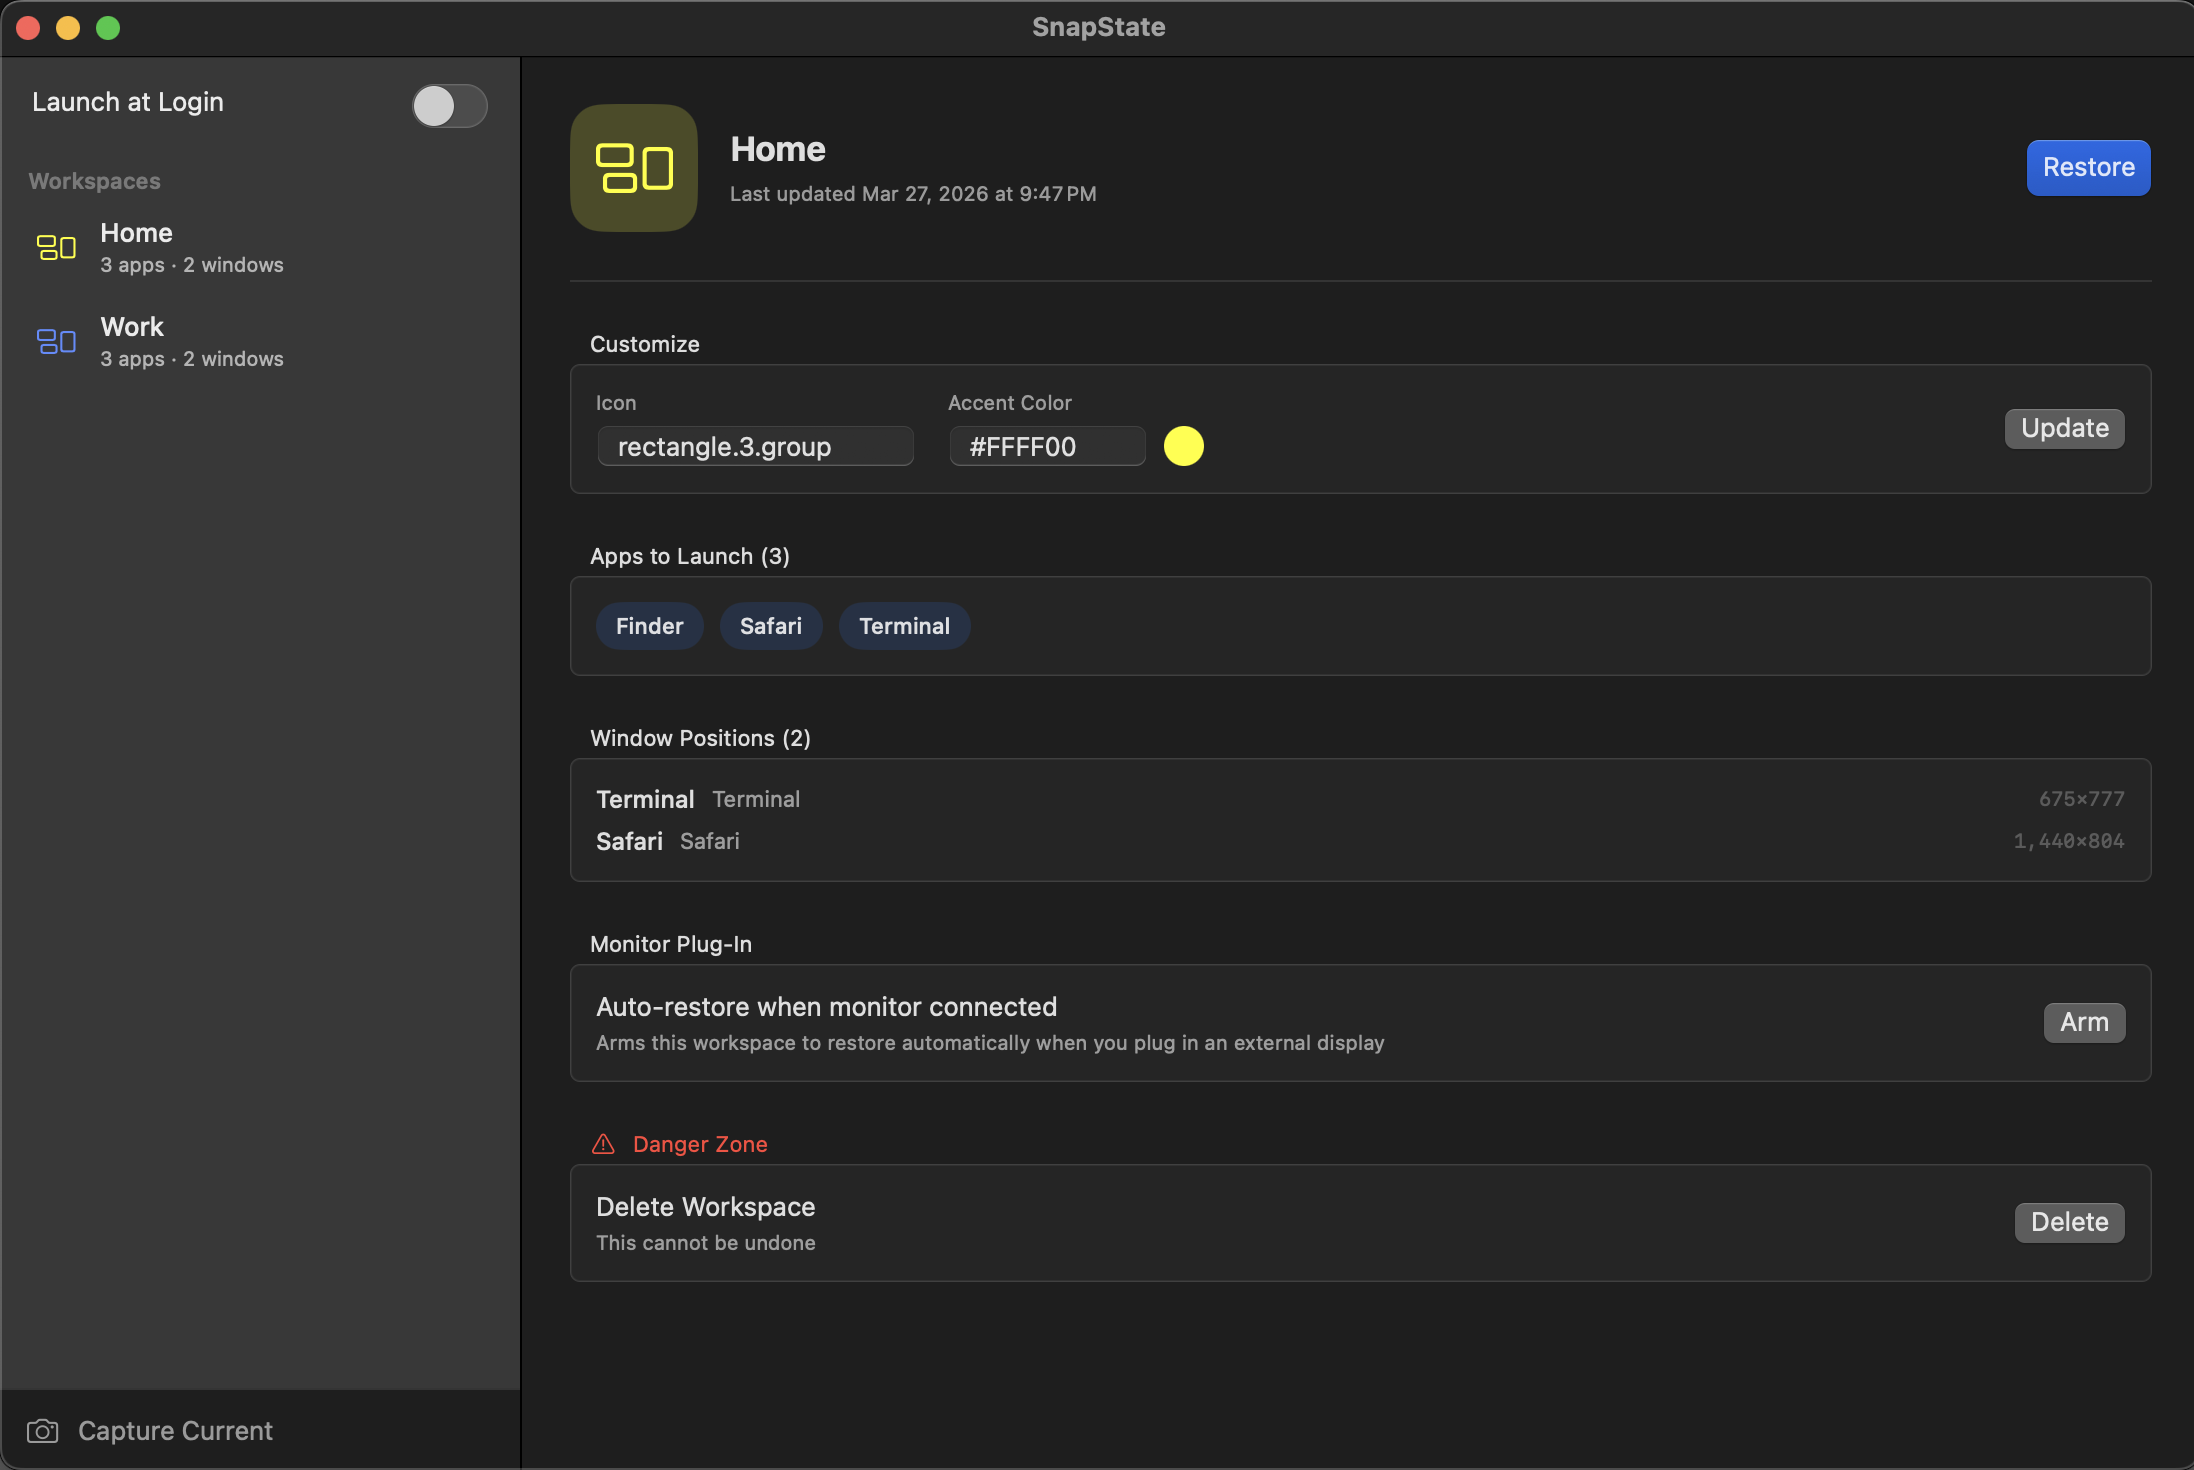This screenshot has height=1470, width=2194.
Task: Click the Finder app chip
Action: coord(649,626)
